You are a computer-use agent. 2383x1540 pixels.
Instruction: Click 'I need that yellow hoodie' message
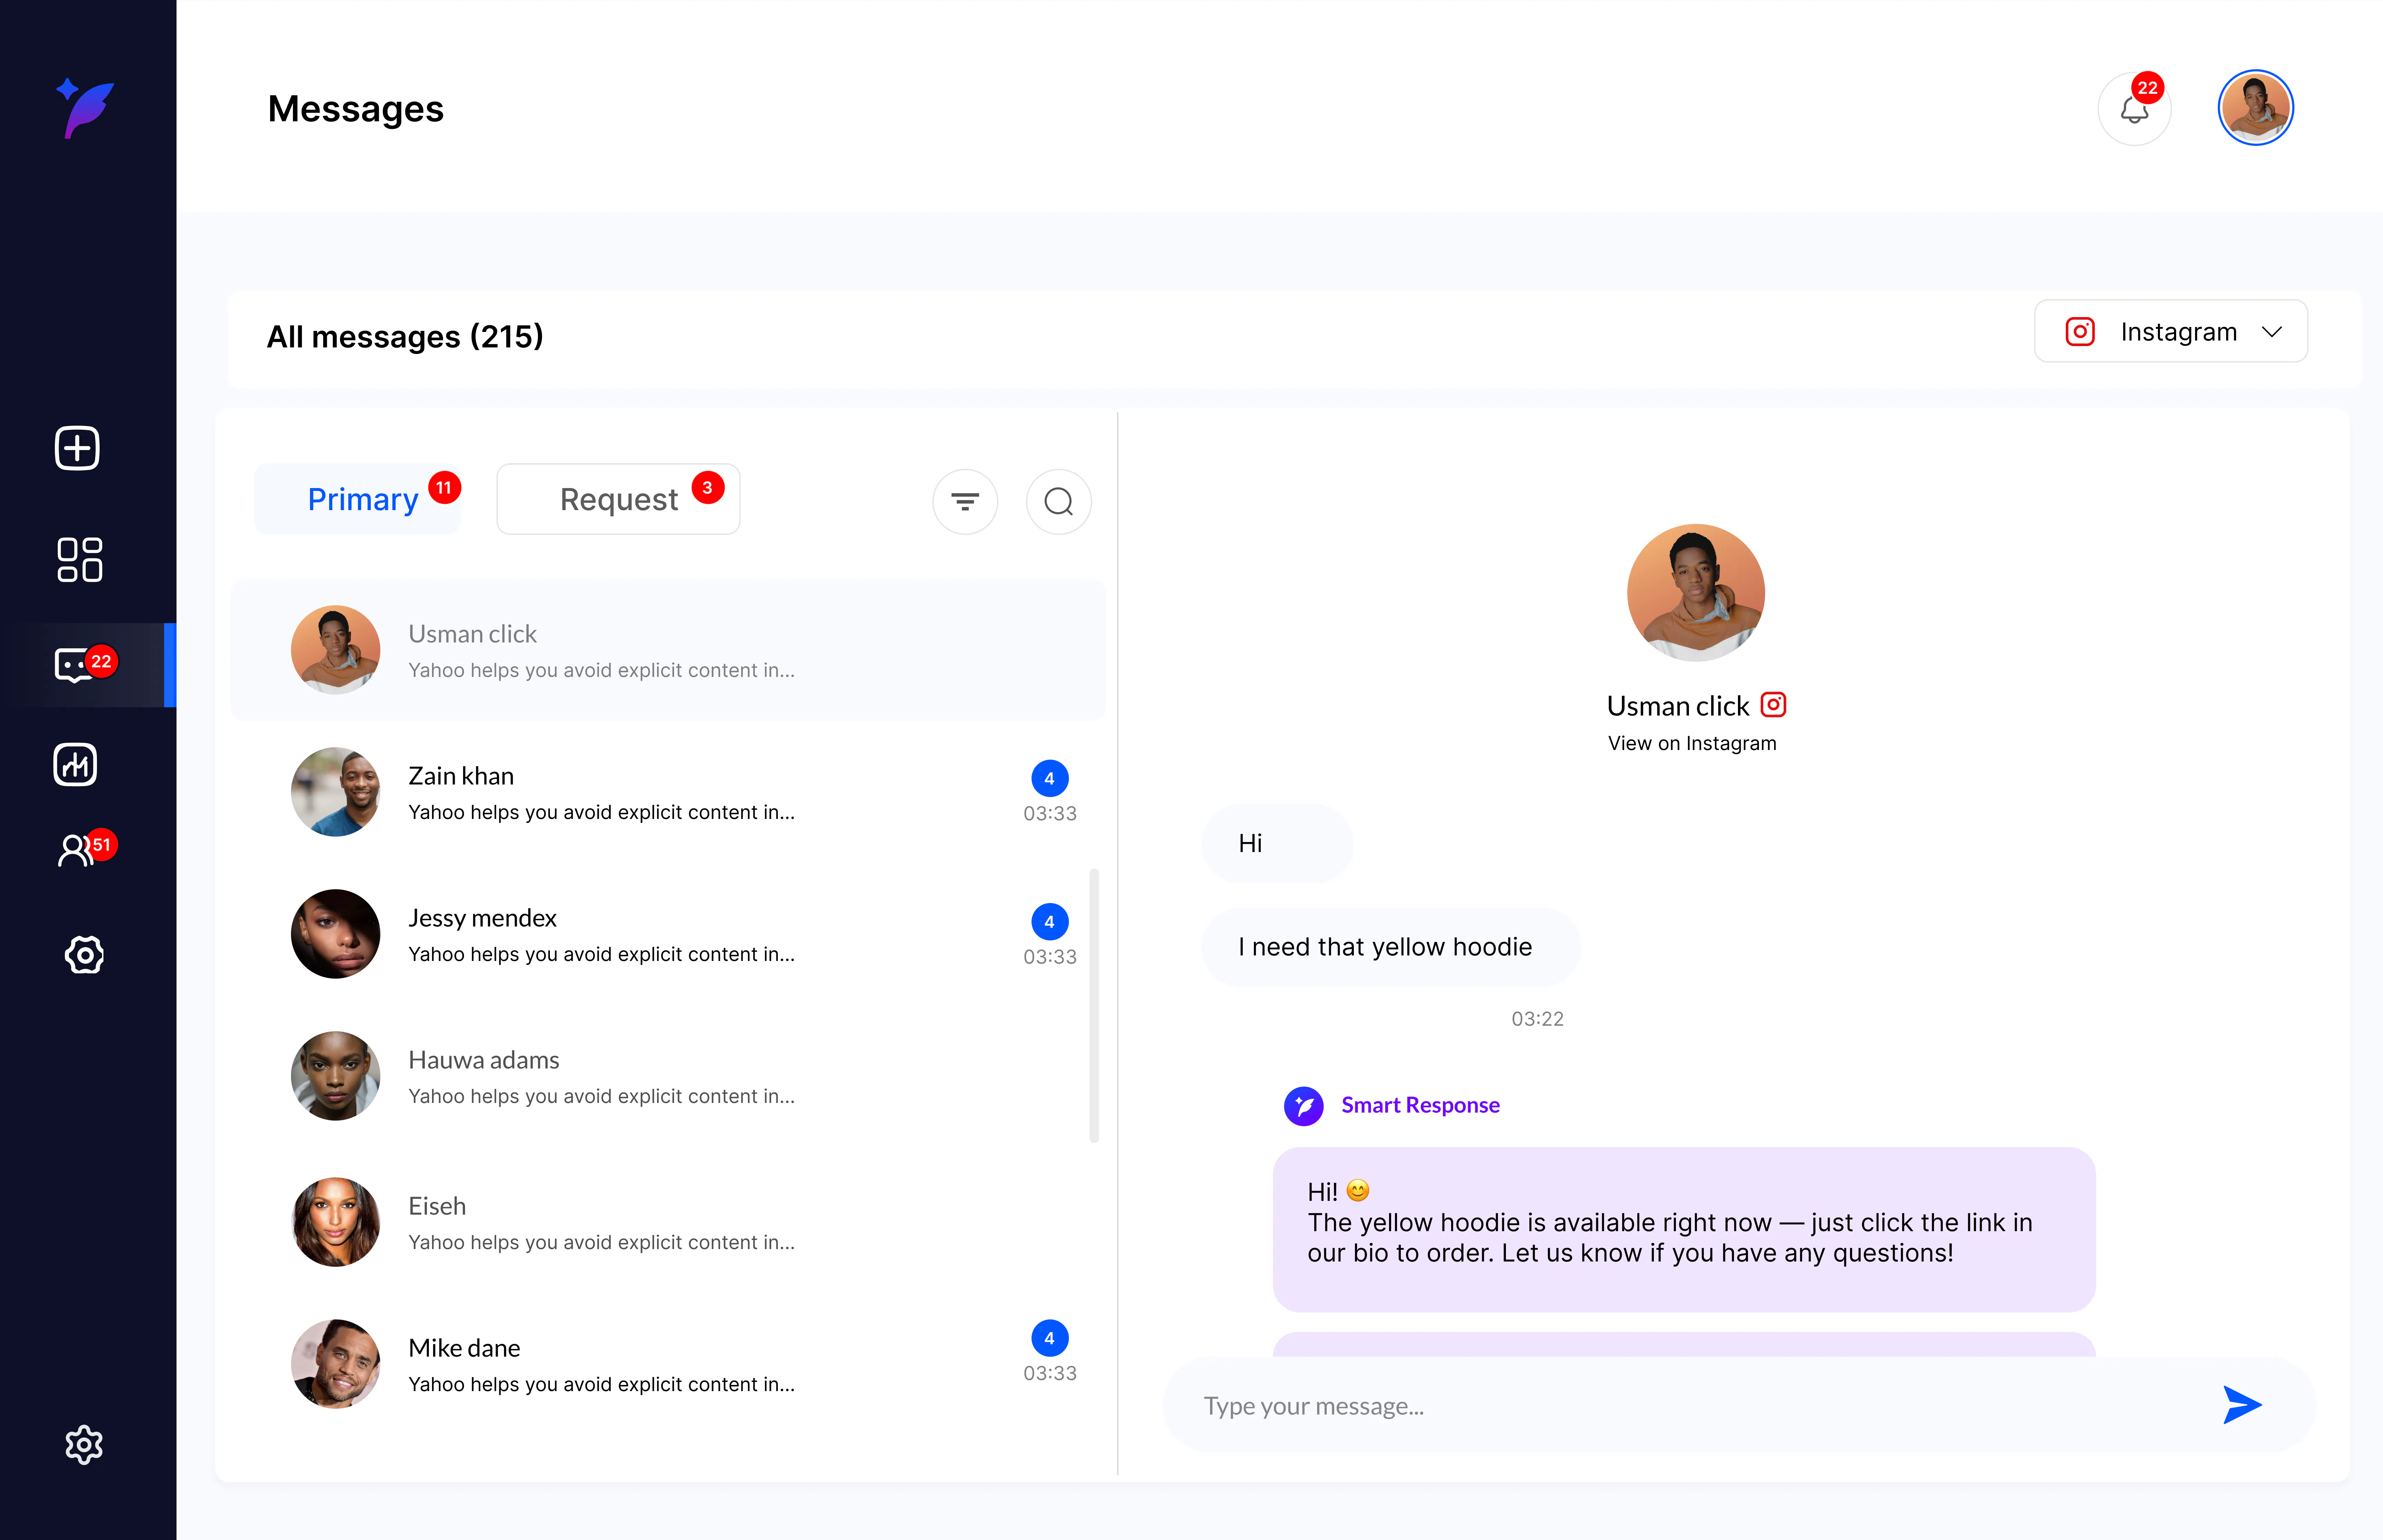[x=1391, y=947]
